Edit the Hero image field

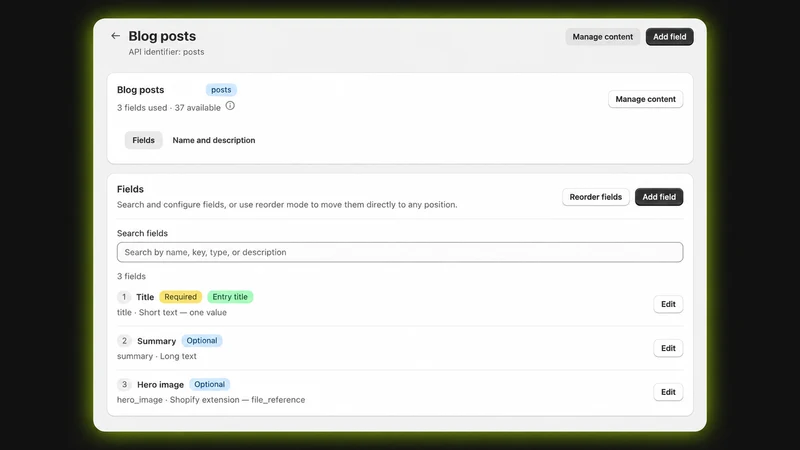(668, 392)
